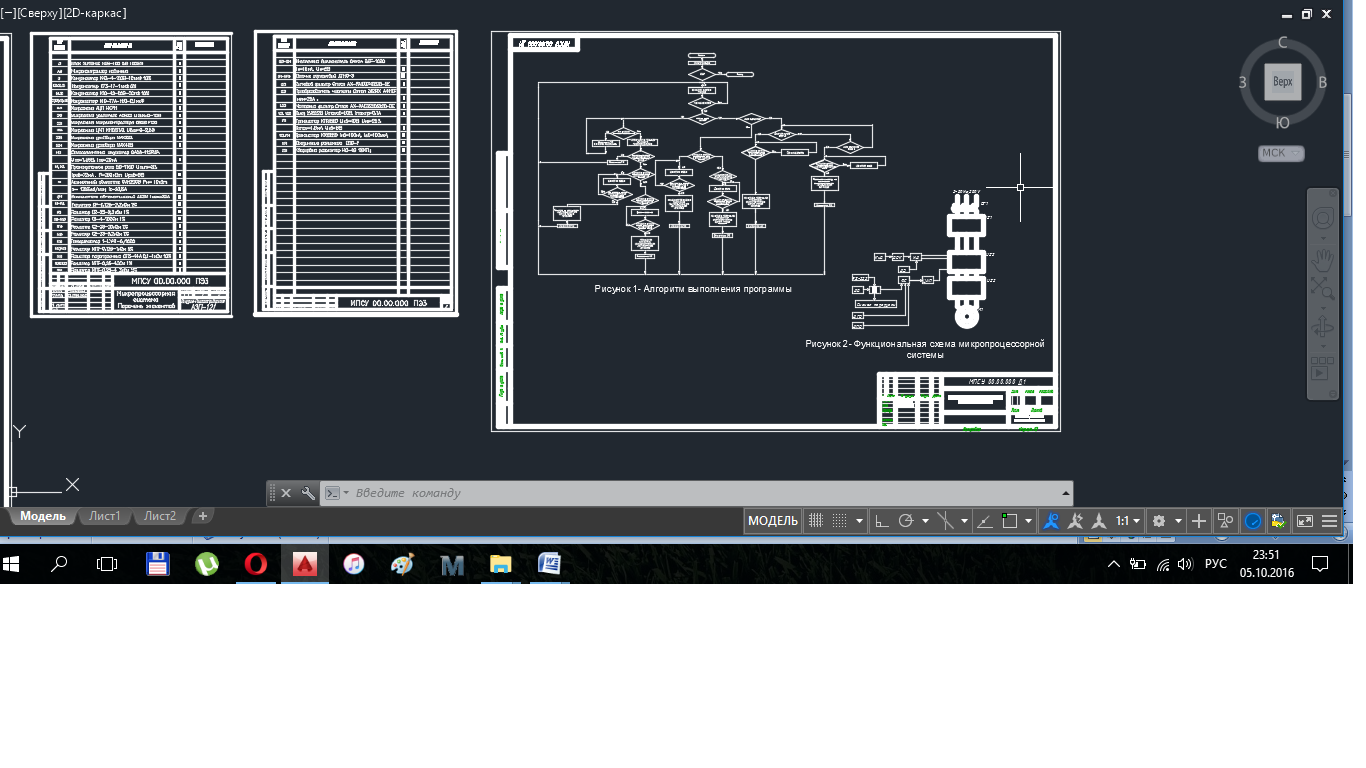Switch to the Модель tab

pyautogui.click(x=43, y=516)
